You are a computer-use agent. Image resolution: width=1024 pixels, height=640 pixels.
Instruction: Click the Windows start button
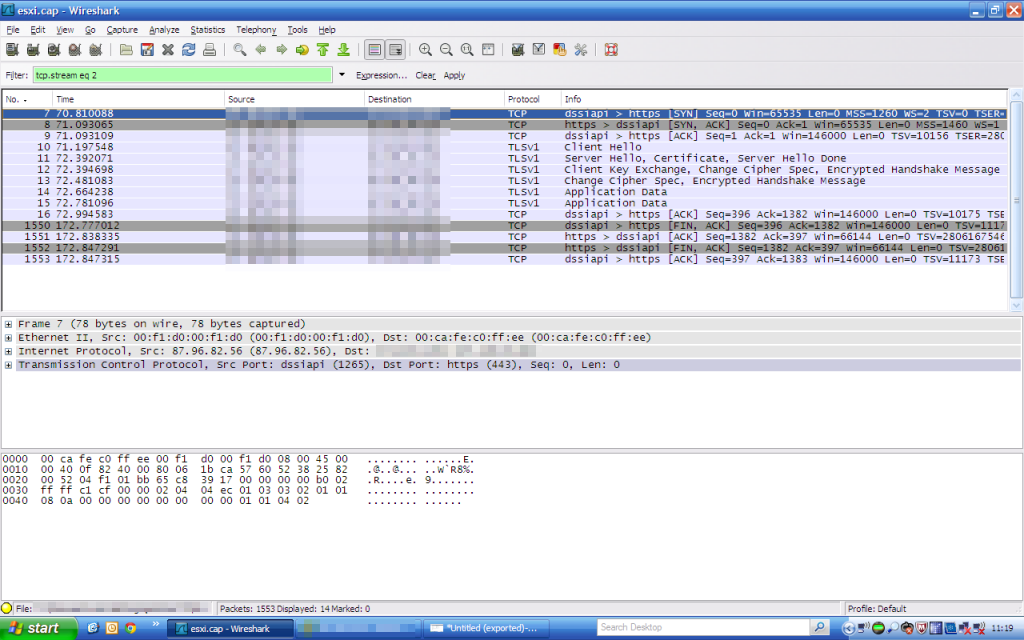(38, 628)
